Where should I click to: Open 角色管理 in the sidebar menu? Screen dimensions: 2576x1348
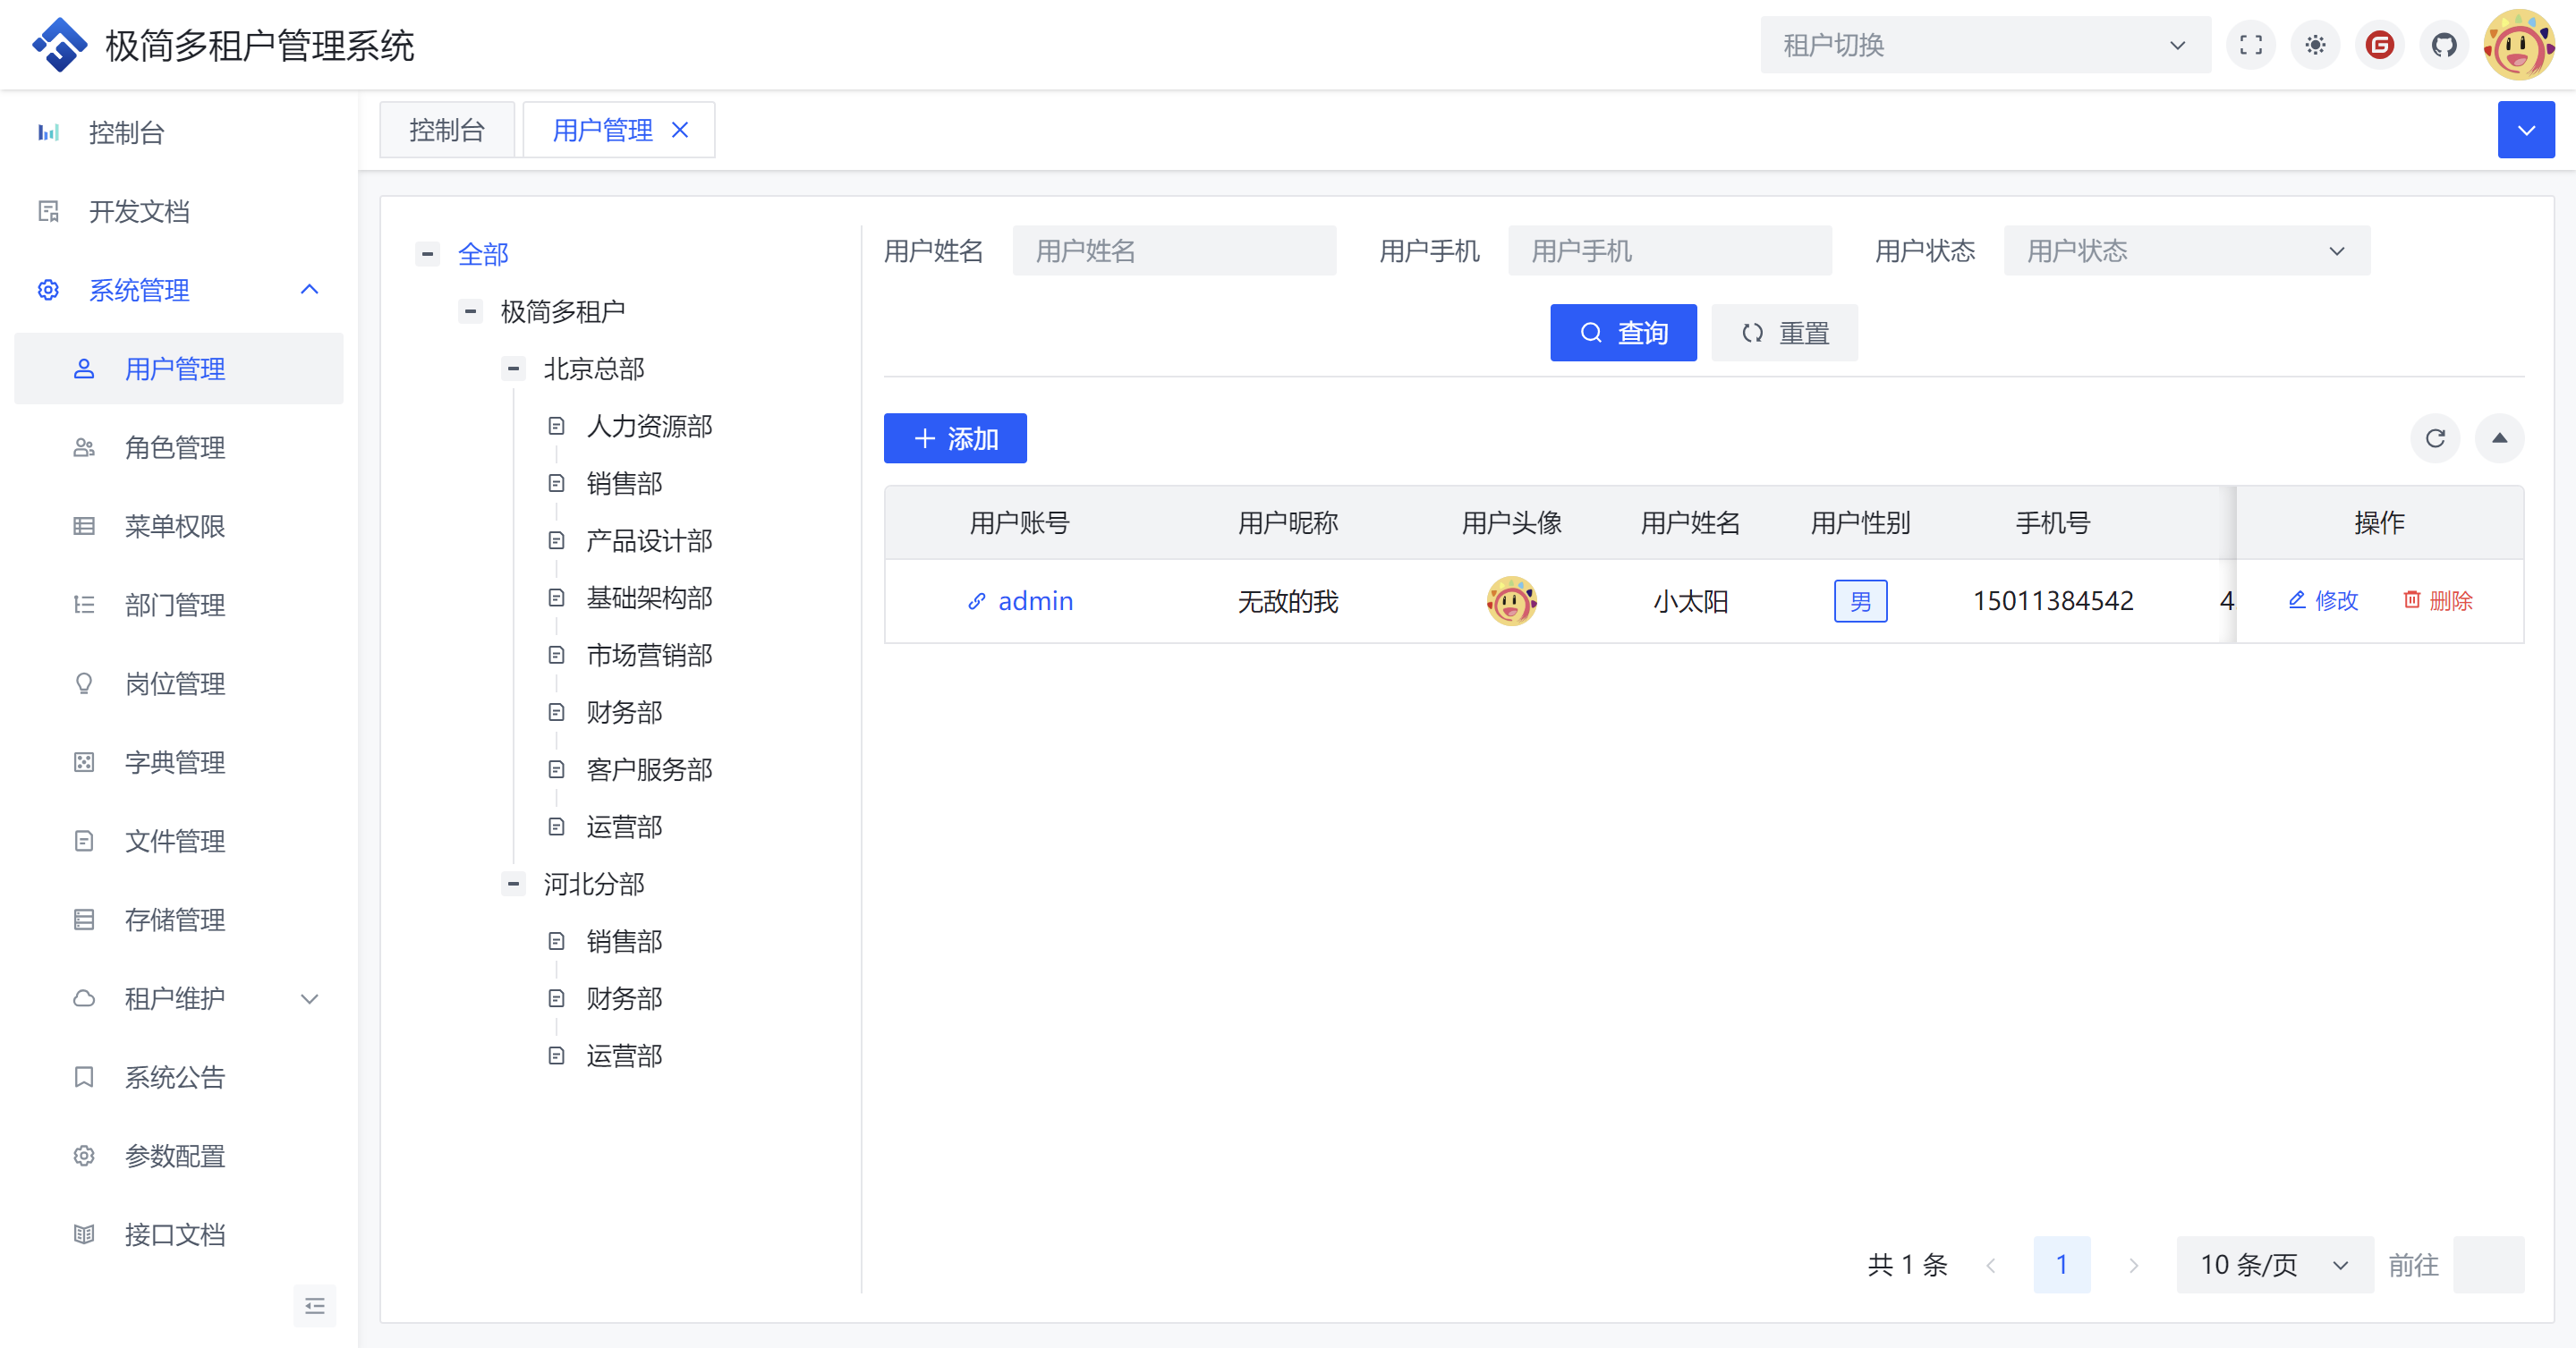(x=175, y=448)
